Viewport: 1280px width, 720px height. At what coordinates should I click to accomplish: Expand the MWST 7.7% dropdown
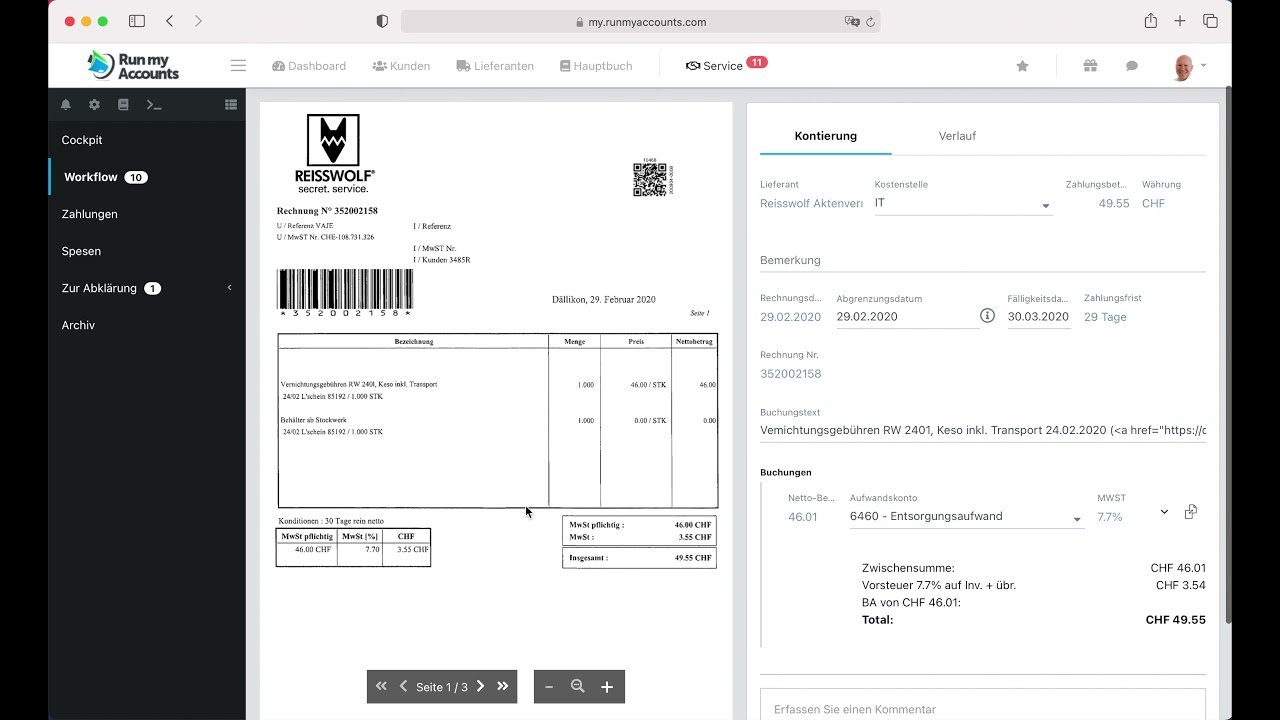pos(1164,512)
